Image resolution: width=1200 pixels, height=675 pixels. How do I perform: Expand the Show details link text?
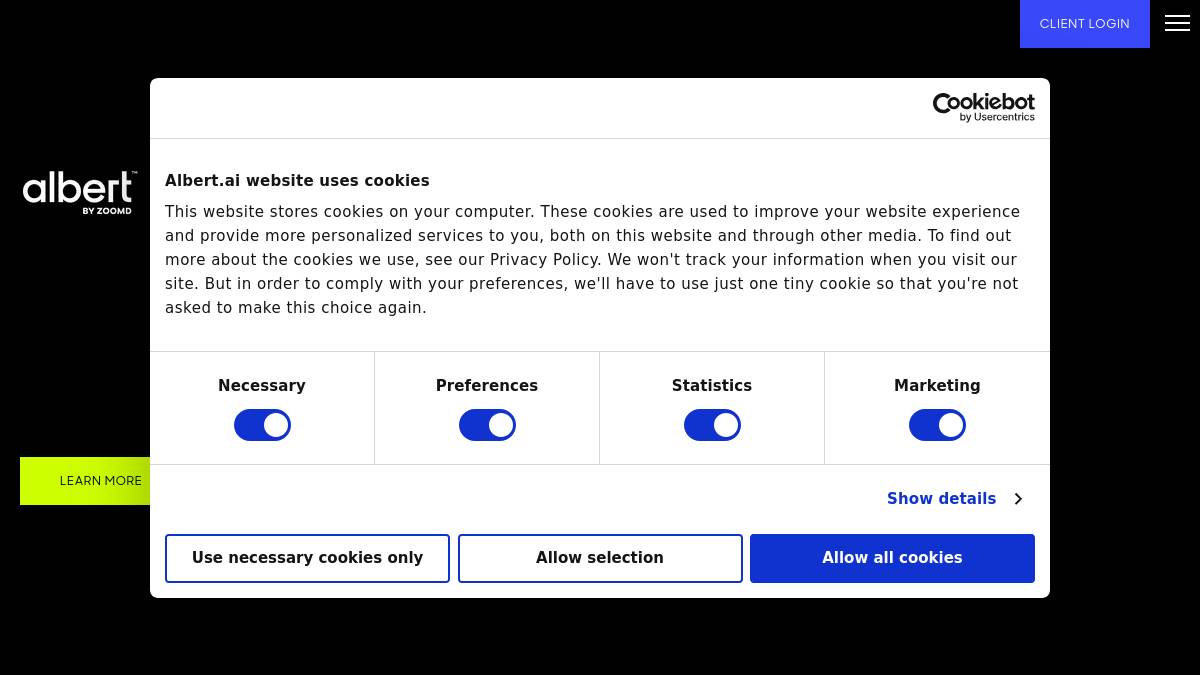click(x=941, y=499)
